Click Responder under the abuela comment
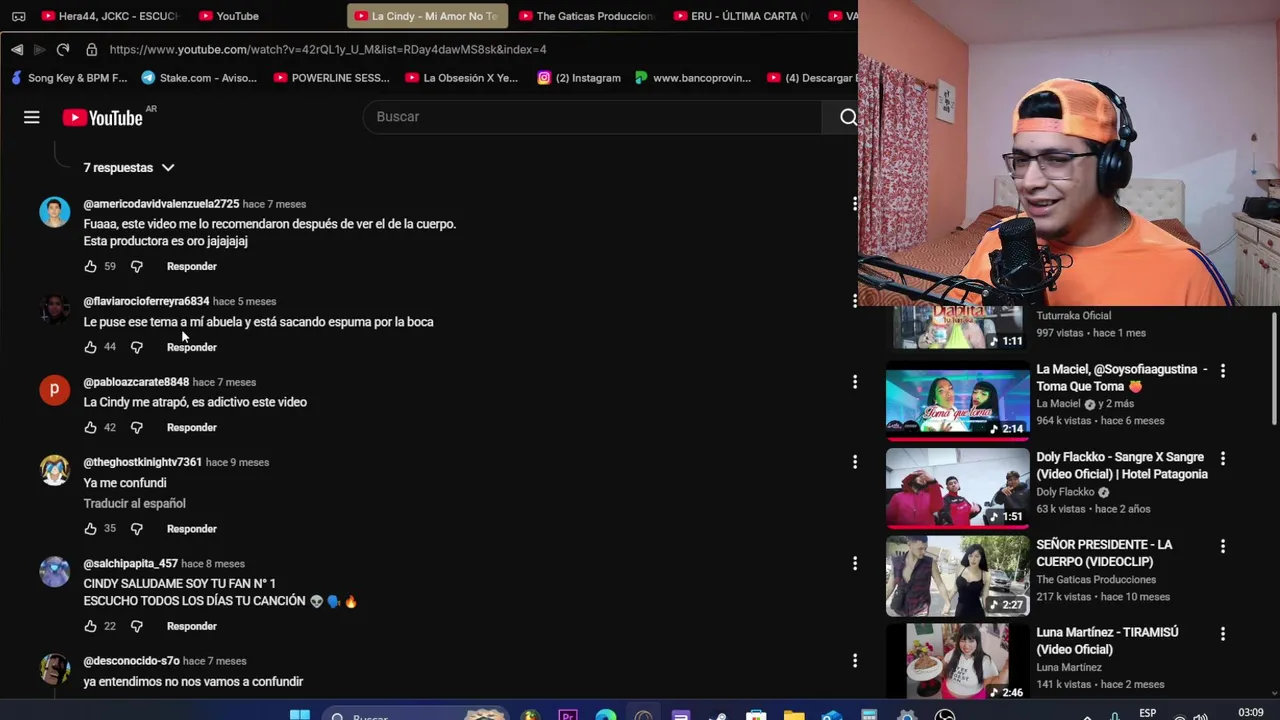This screenshot has height=720, width=1280. pos(192,347)
